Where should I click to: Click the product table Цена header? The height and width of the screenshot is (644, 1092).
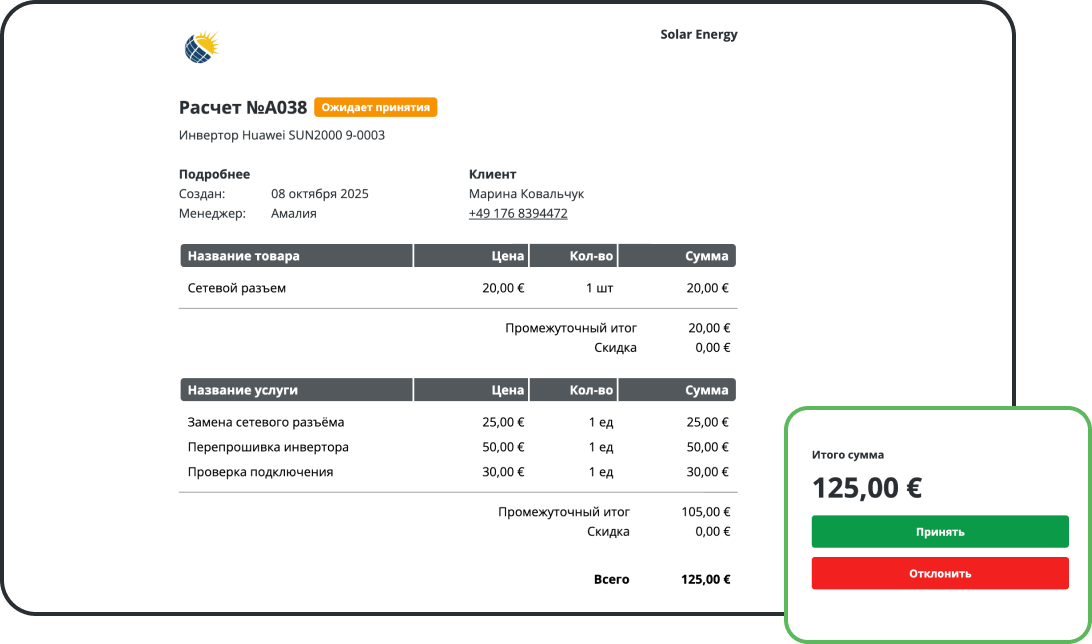[x=471, y=256]
